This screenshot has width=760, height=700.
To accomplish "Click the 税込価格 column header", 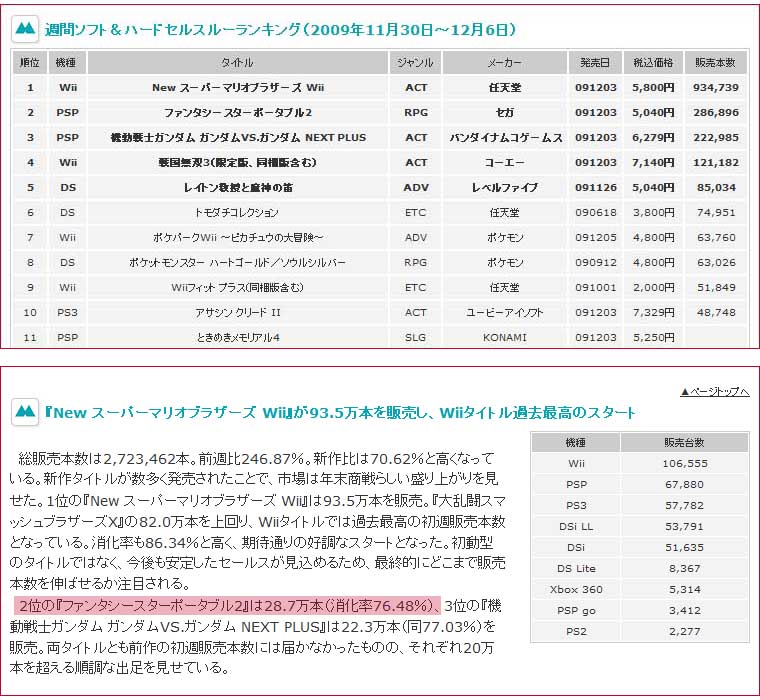I will pyautogui.click(x=653, y=62).
